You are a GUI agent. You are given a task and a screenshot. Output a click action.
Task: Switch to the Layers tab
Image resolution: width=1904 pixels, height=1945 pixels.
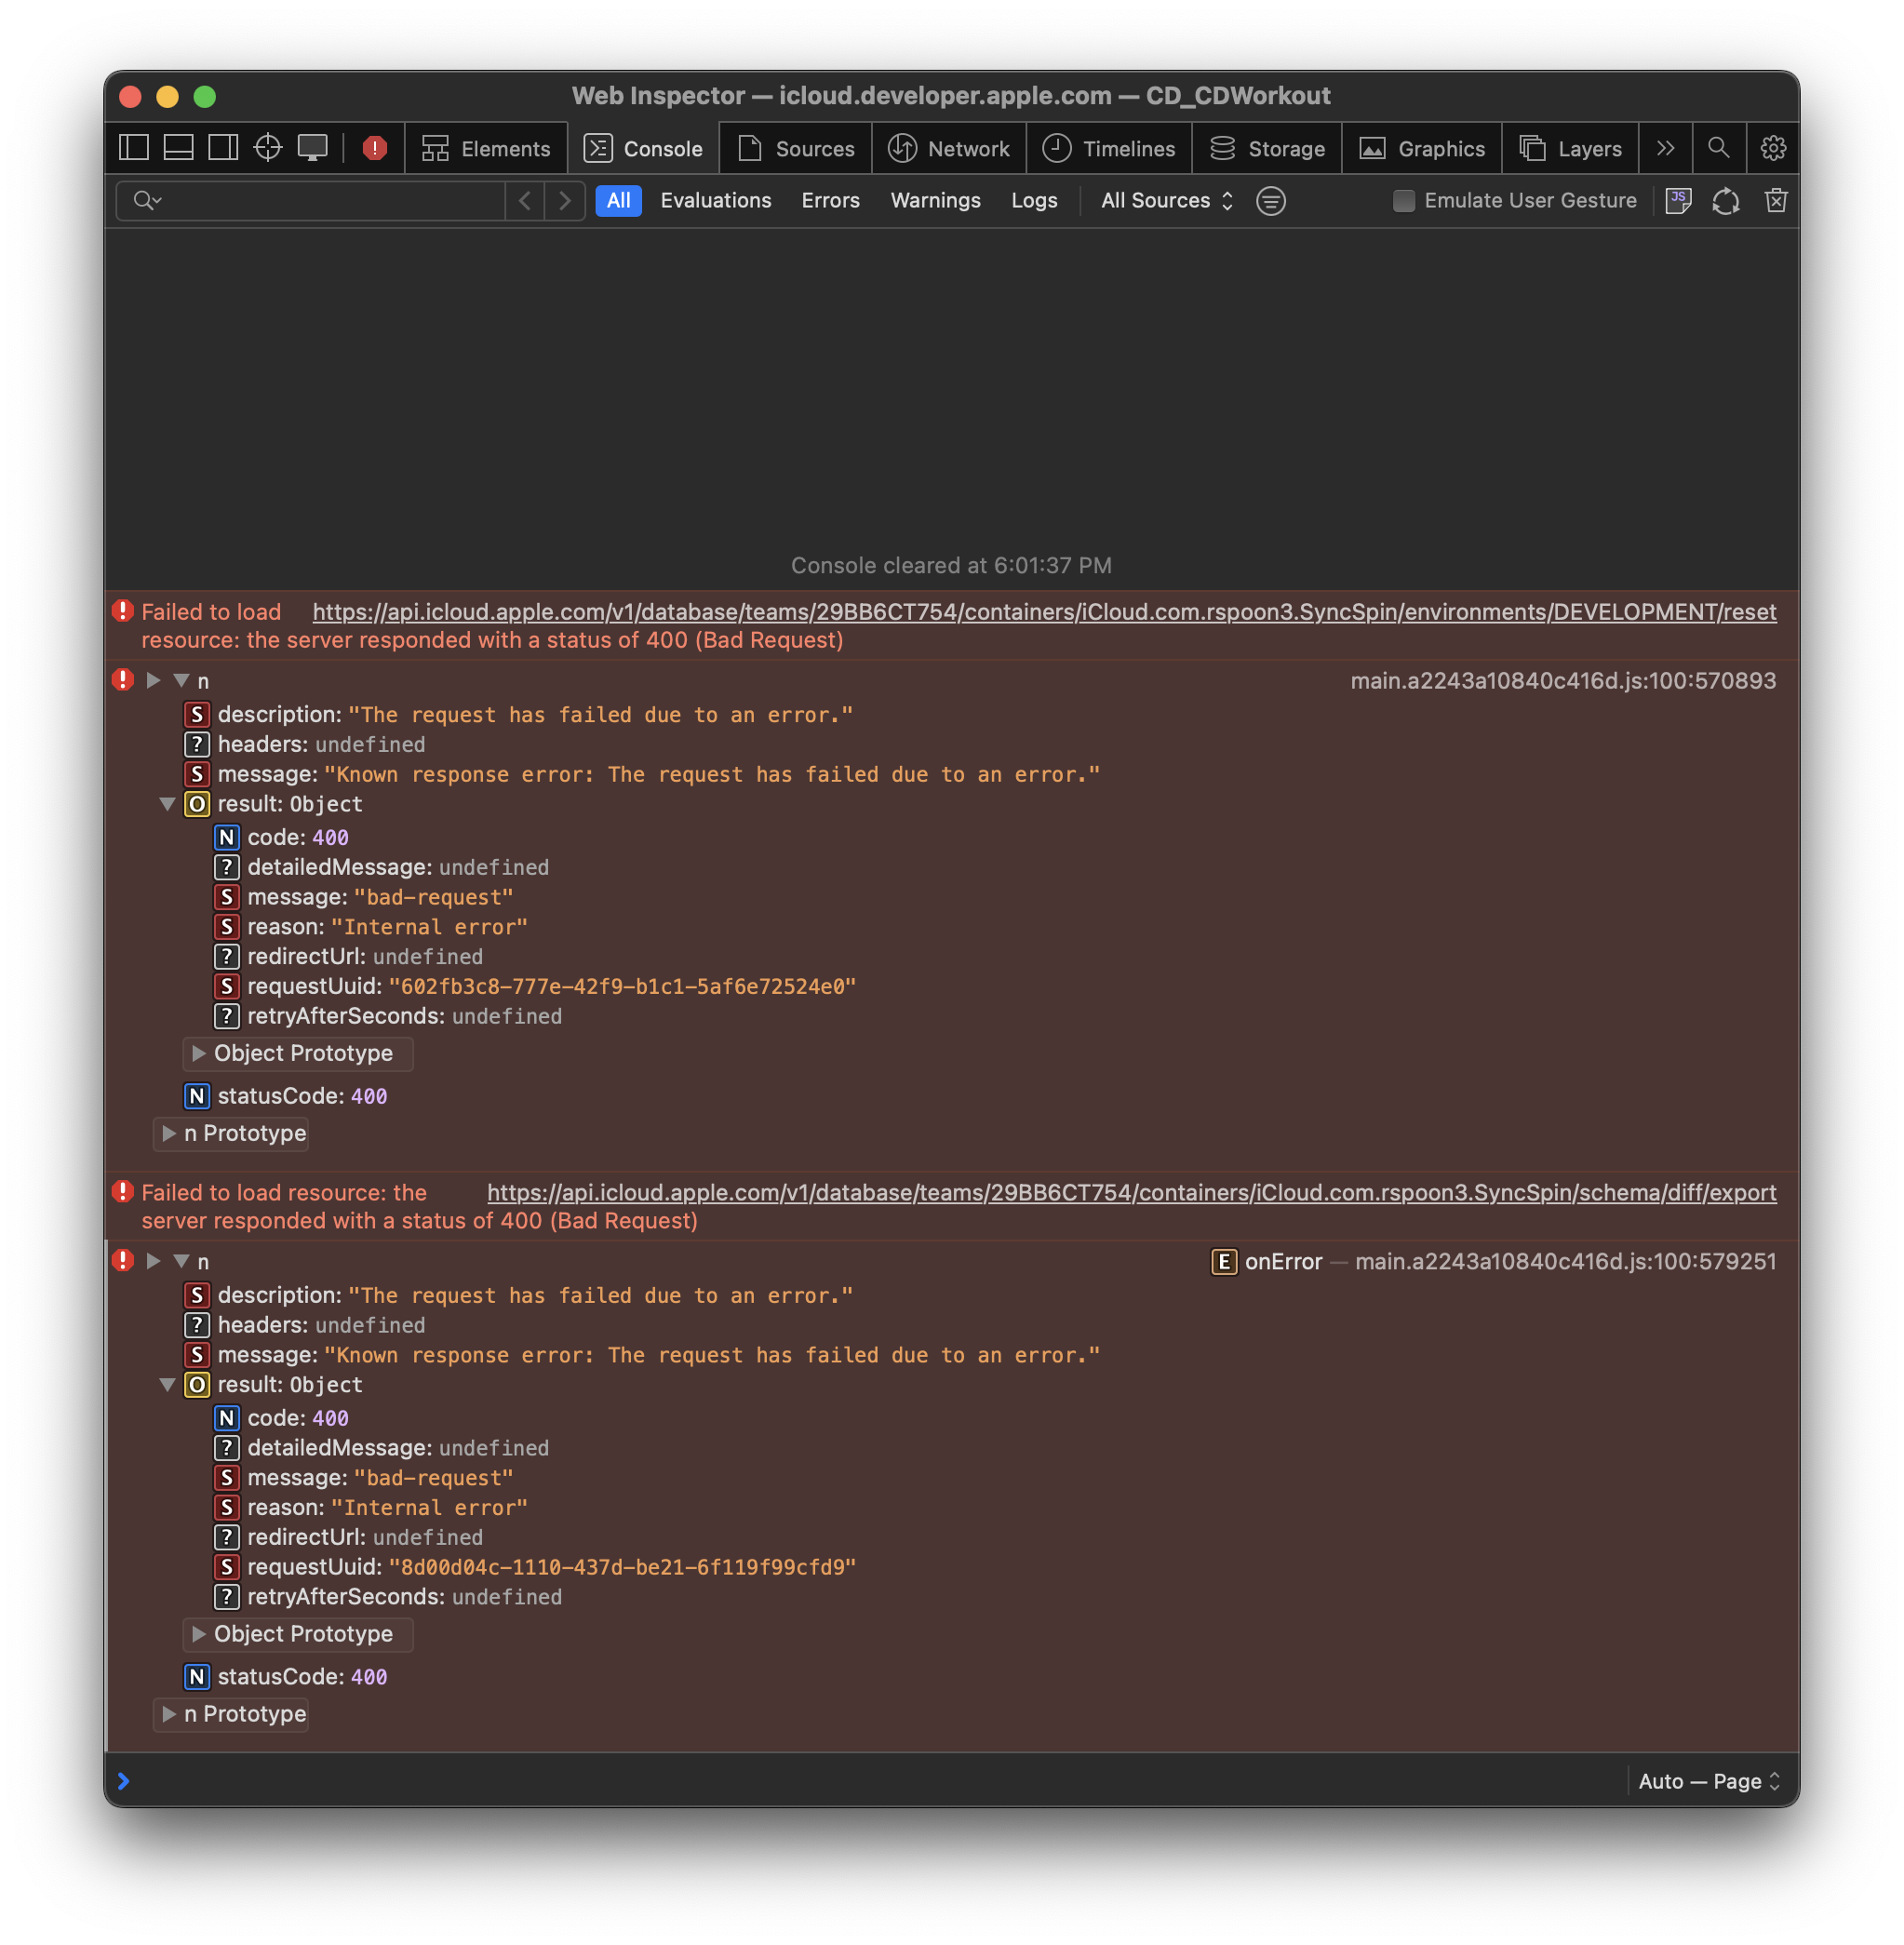click(x=1570, y=149)
